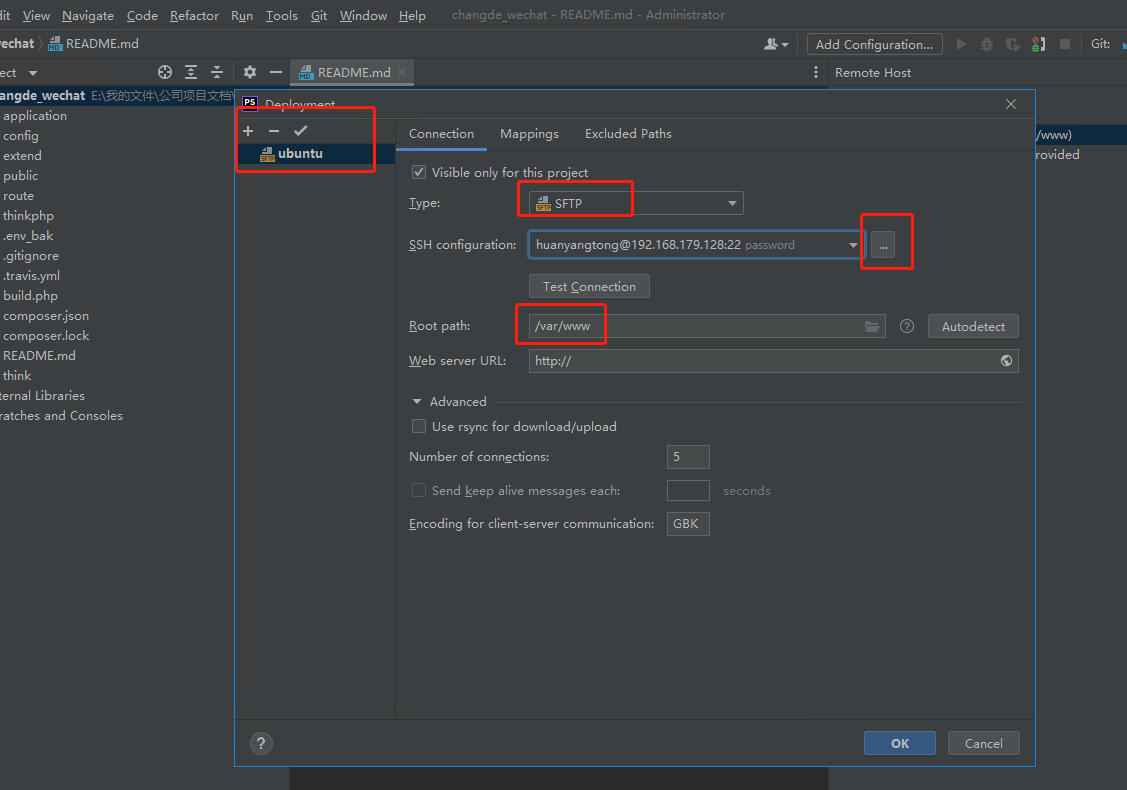1127x790 pixels.
Task: Switch to the Mappings tab
Action: click(529, 134)
